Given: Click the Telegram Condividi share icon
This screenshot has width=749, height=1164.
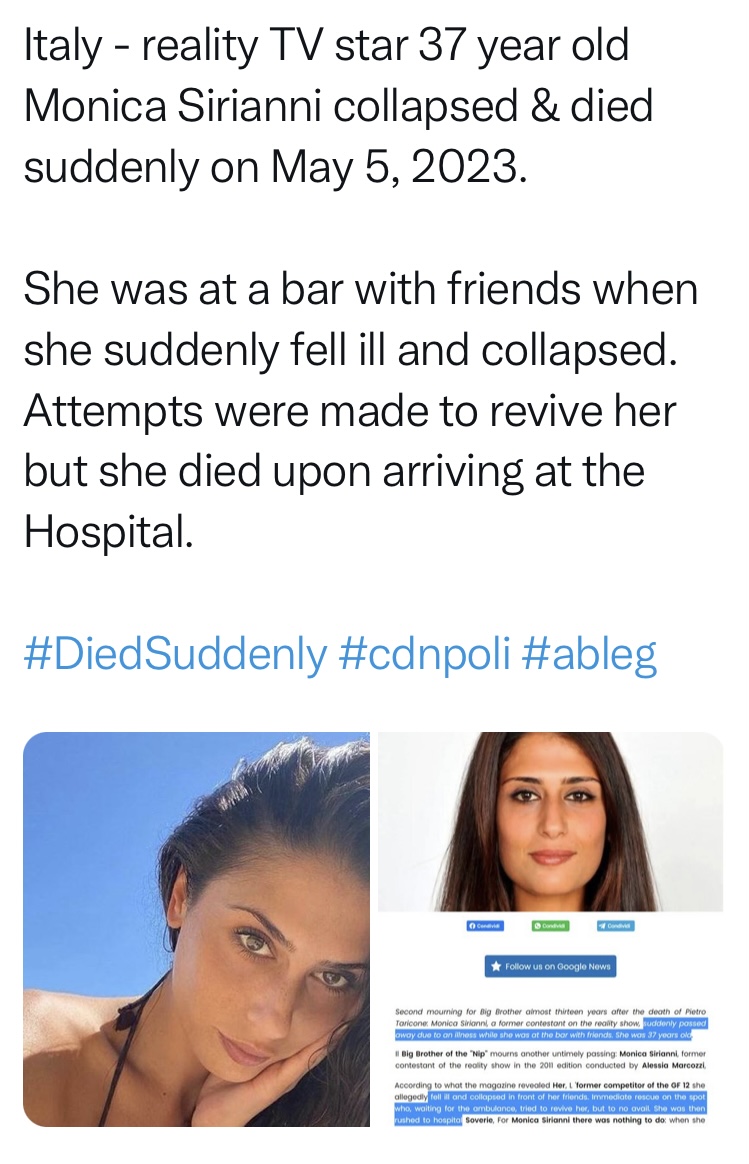Looking at the screenshot, I should point(615,926).
